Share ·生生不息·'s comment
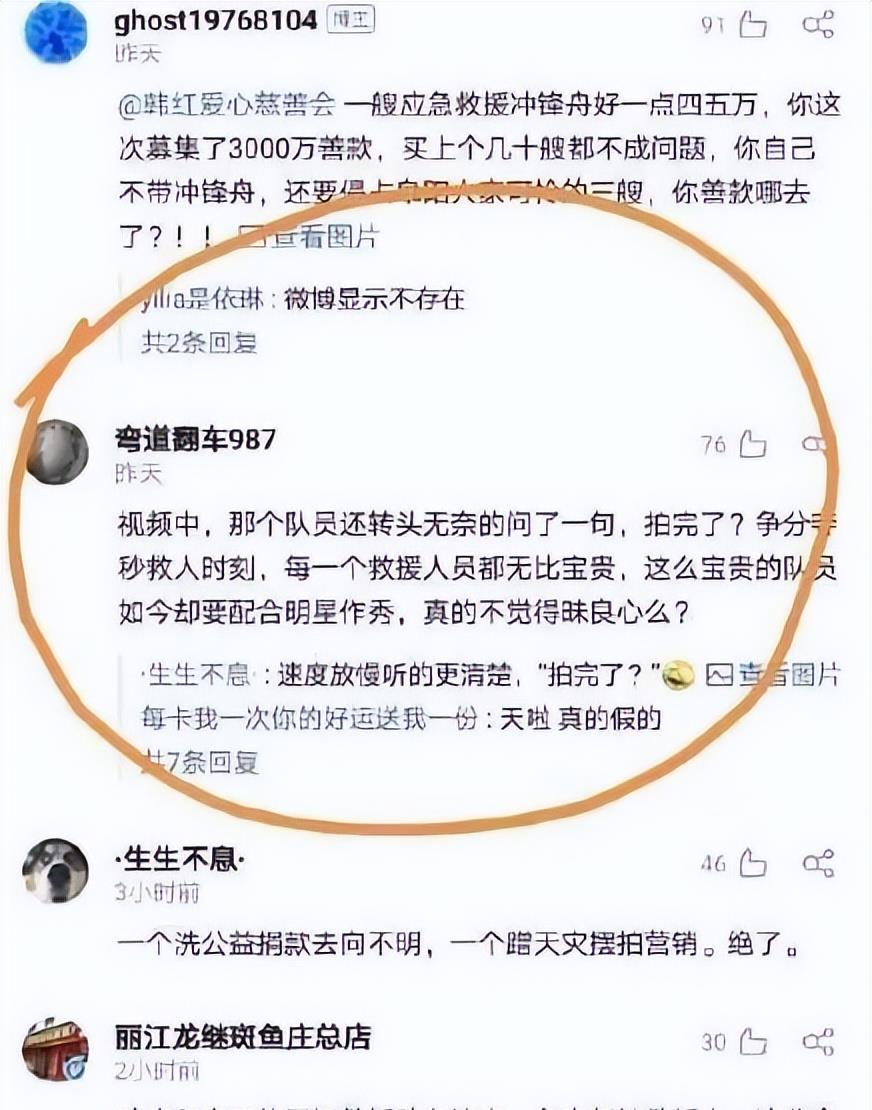Viewport: 872px width, 1110px height. coord(818,864)
